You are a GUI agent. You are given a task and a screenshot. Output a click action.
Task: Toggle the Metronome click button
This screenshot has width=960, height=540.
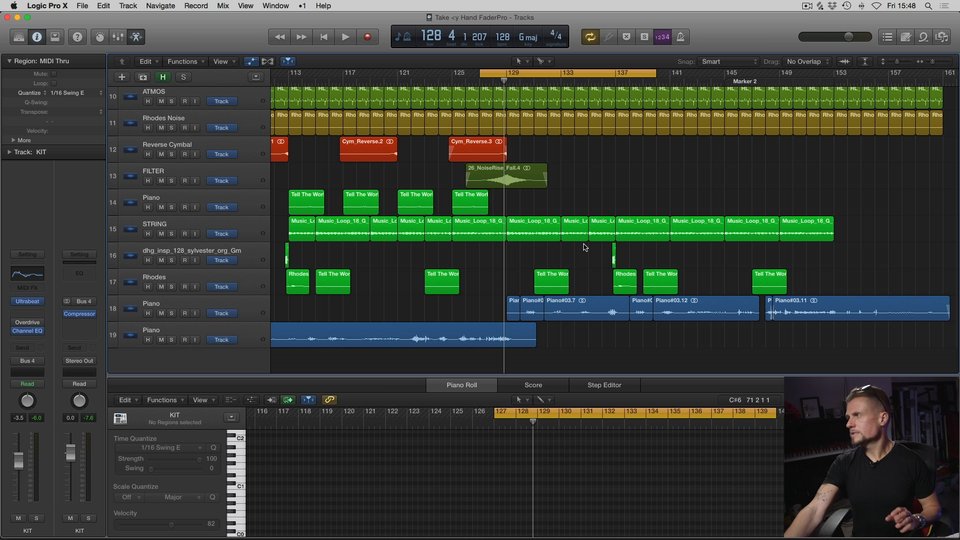680,37
